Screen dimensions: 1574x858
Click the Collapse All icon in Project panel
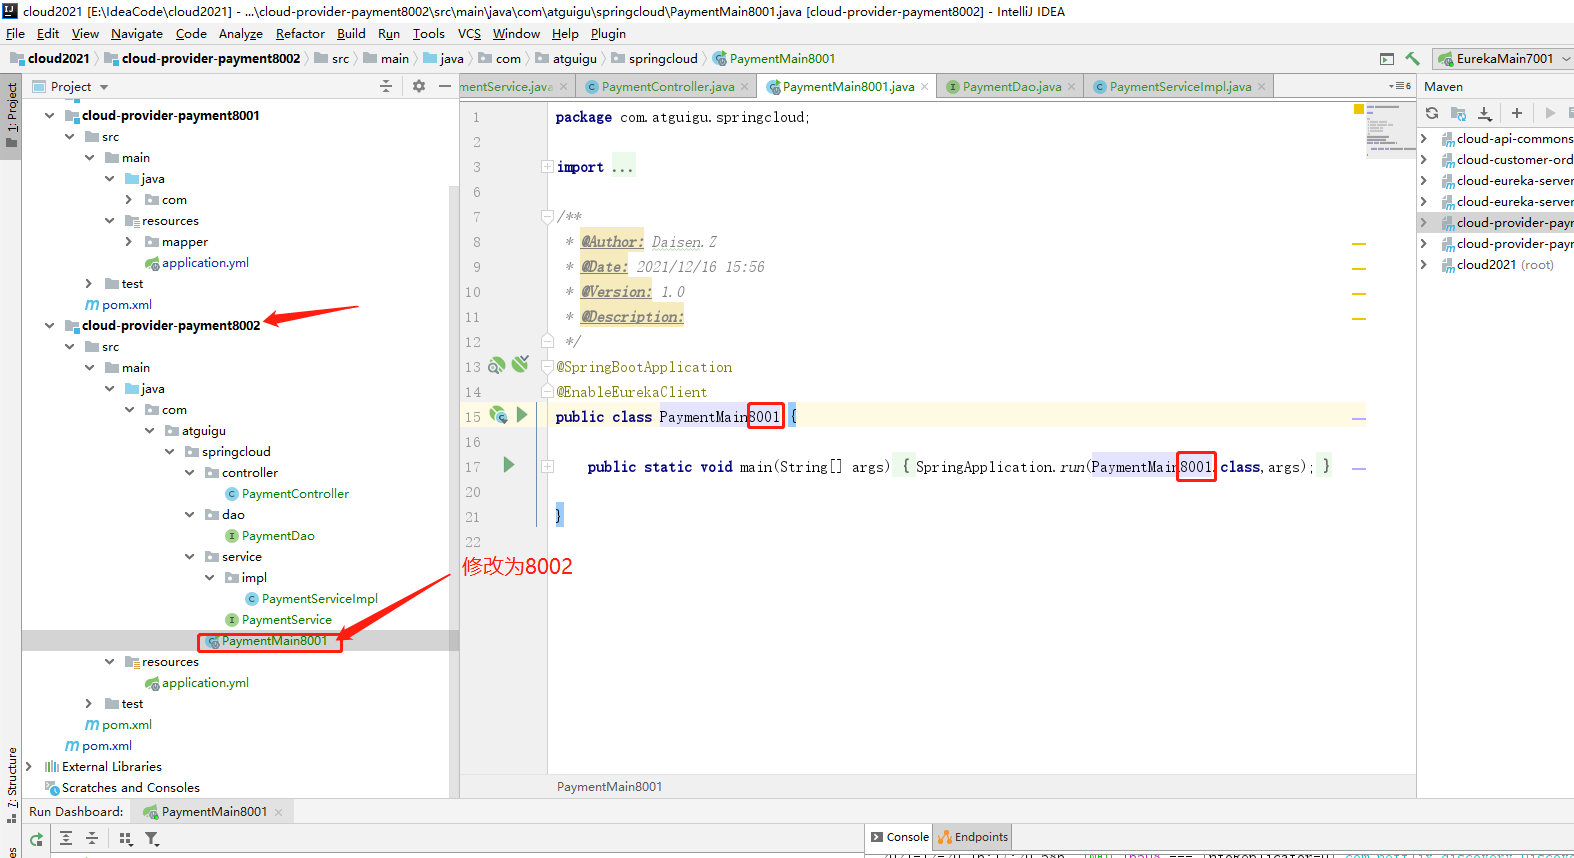(x=386, y=87)
